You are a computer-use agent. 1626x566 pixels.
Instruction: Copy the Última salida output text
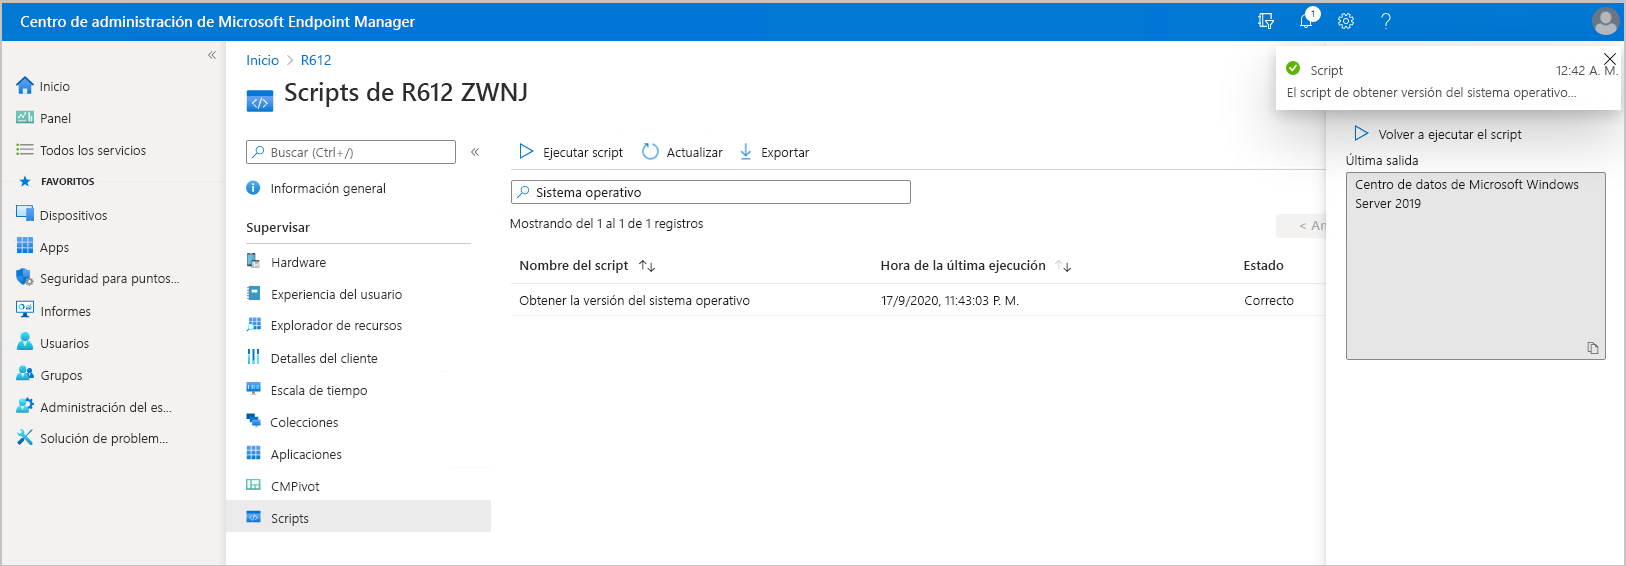pos(1593,348)
